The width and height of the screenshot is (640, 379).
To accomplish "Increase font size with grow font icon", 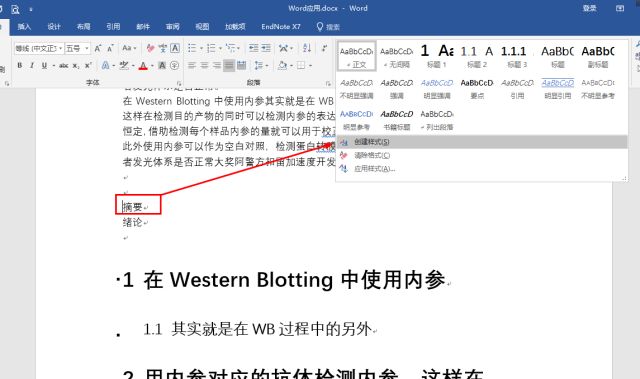I will coord(98,48).
